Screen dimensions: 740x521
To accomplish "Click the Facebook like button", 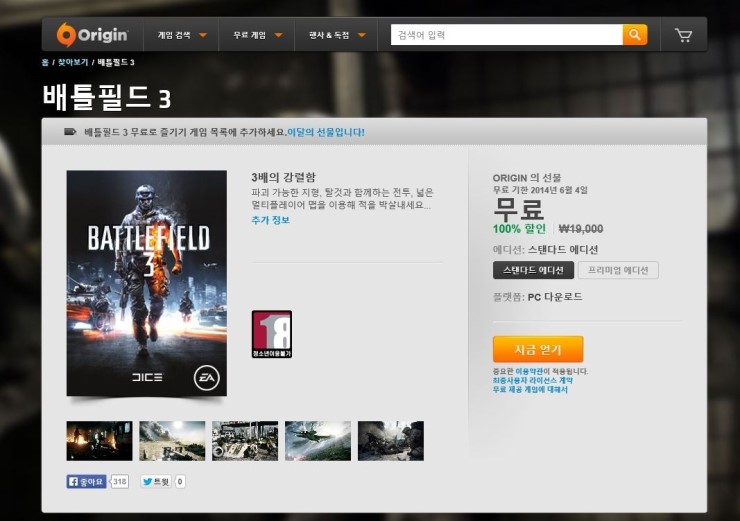I will coord(86,481).
